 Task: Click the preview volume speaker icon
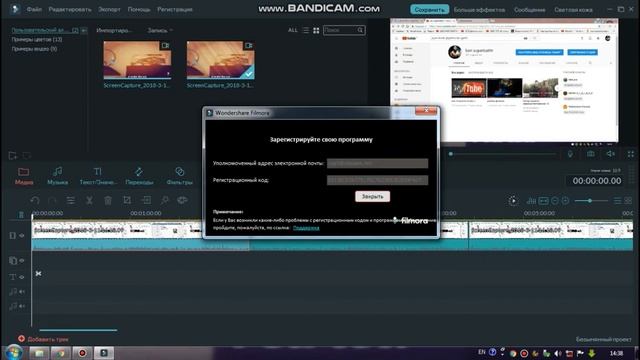[610, 154]
